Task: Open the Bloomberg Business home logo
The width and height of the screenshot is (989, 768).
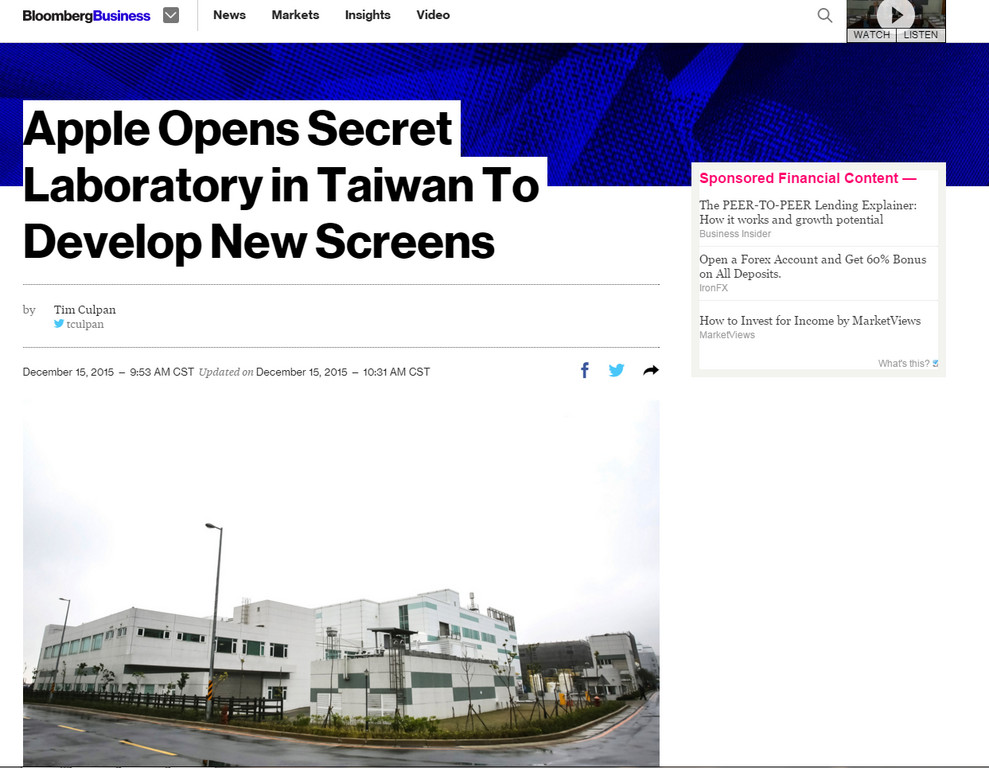Action: (x=86, y=16)
